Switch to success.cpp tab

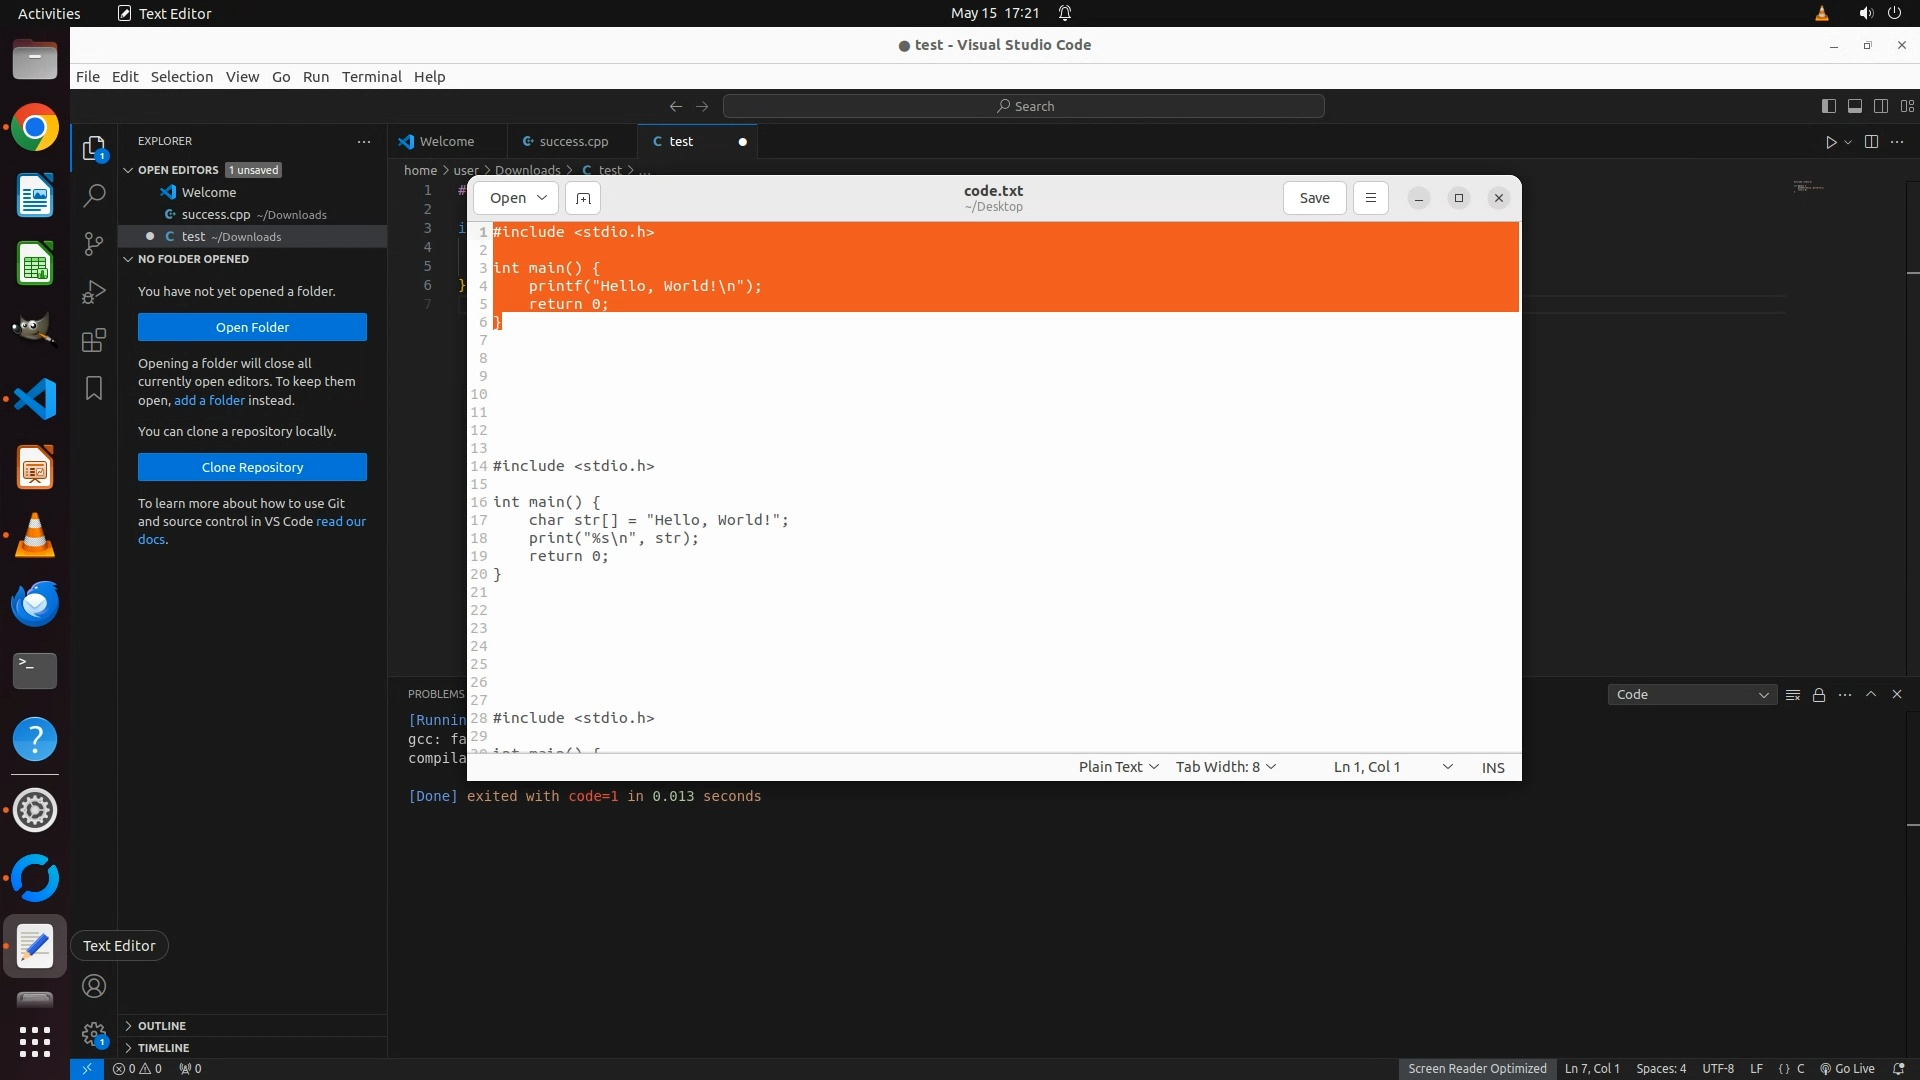pos(572,142)
